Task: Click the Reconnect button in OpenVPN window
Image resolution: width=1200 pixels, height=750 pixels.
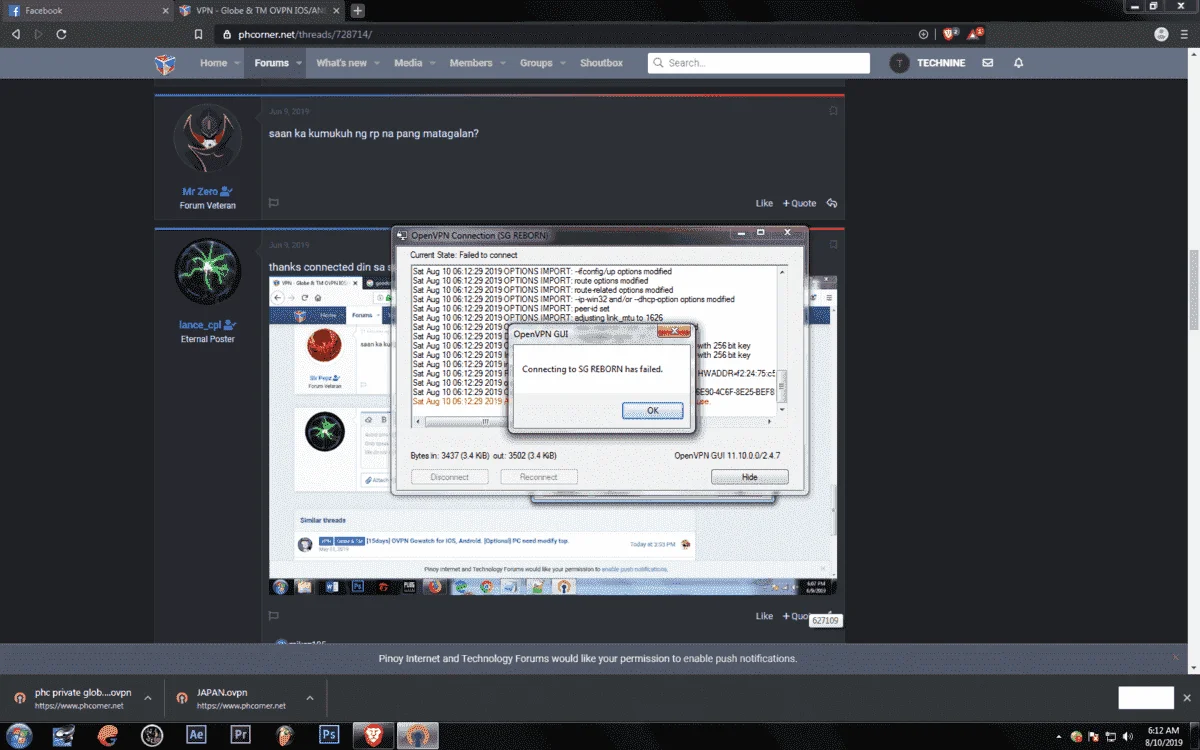Action: pyautogui.click(x=538, y=477)
